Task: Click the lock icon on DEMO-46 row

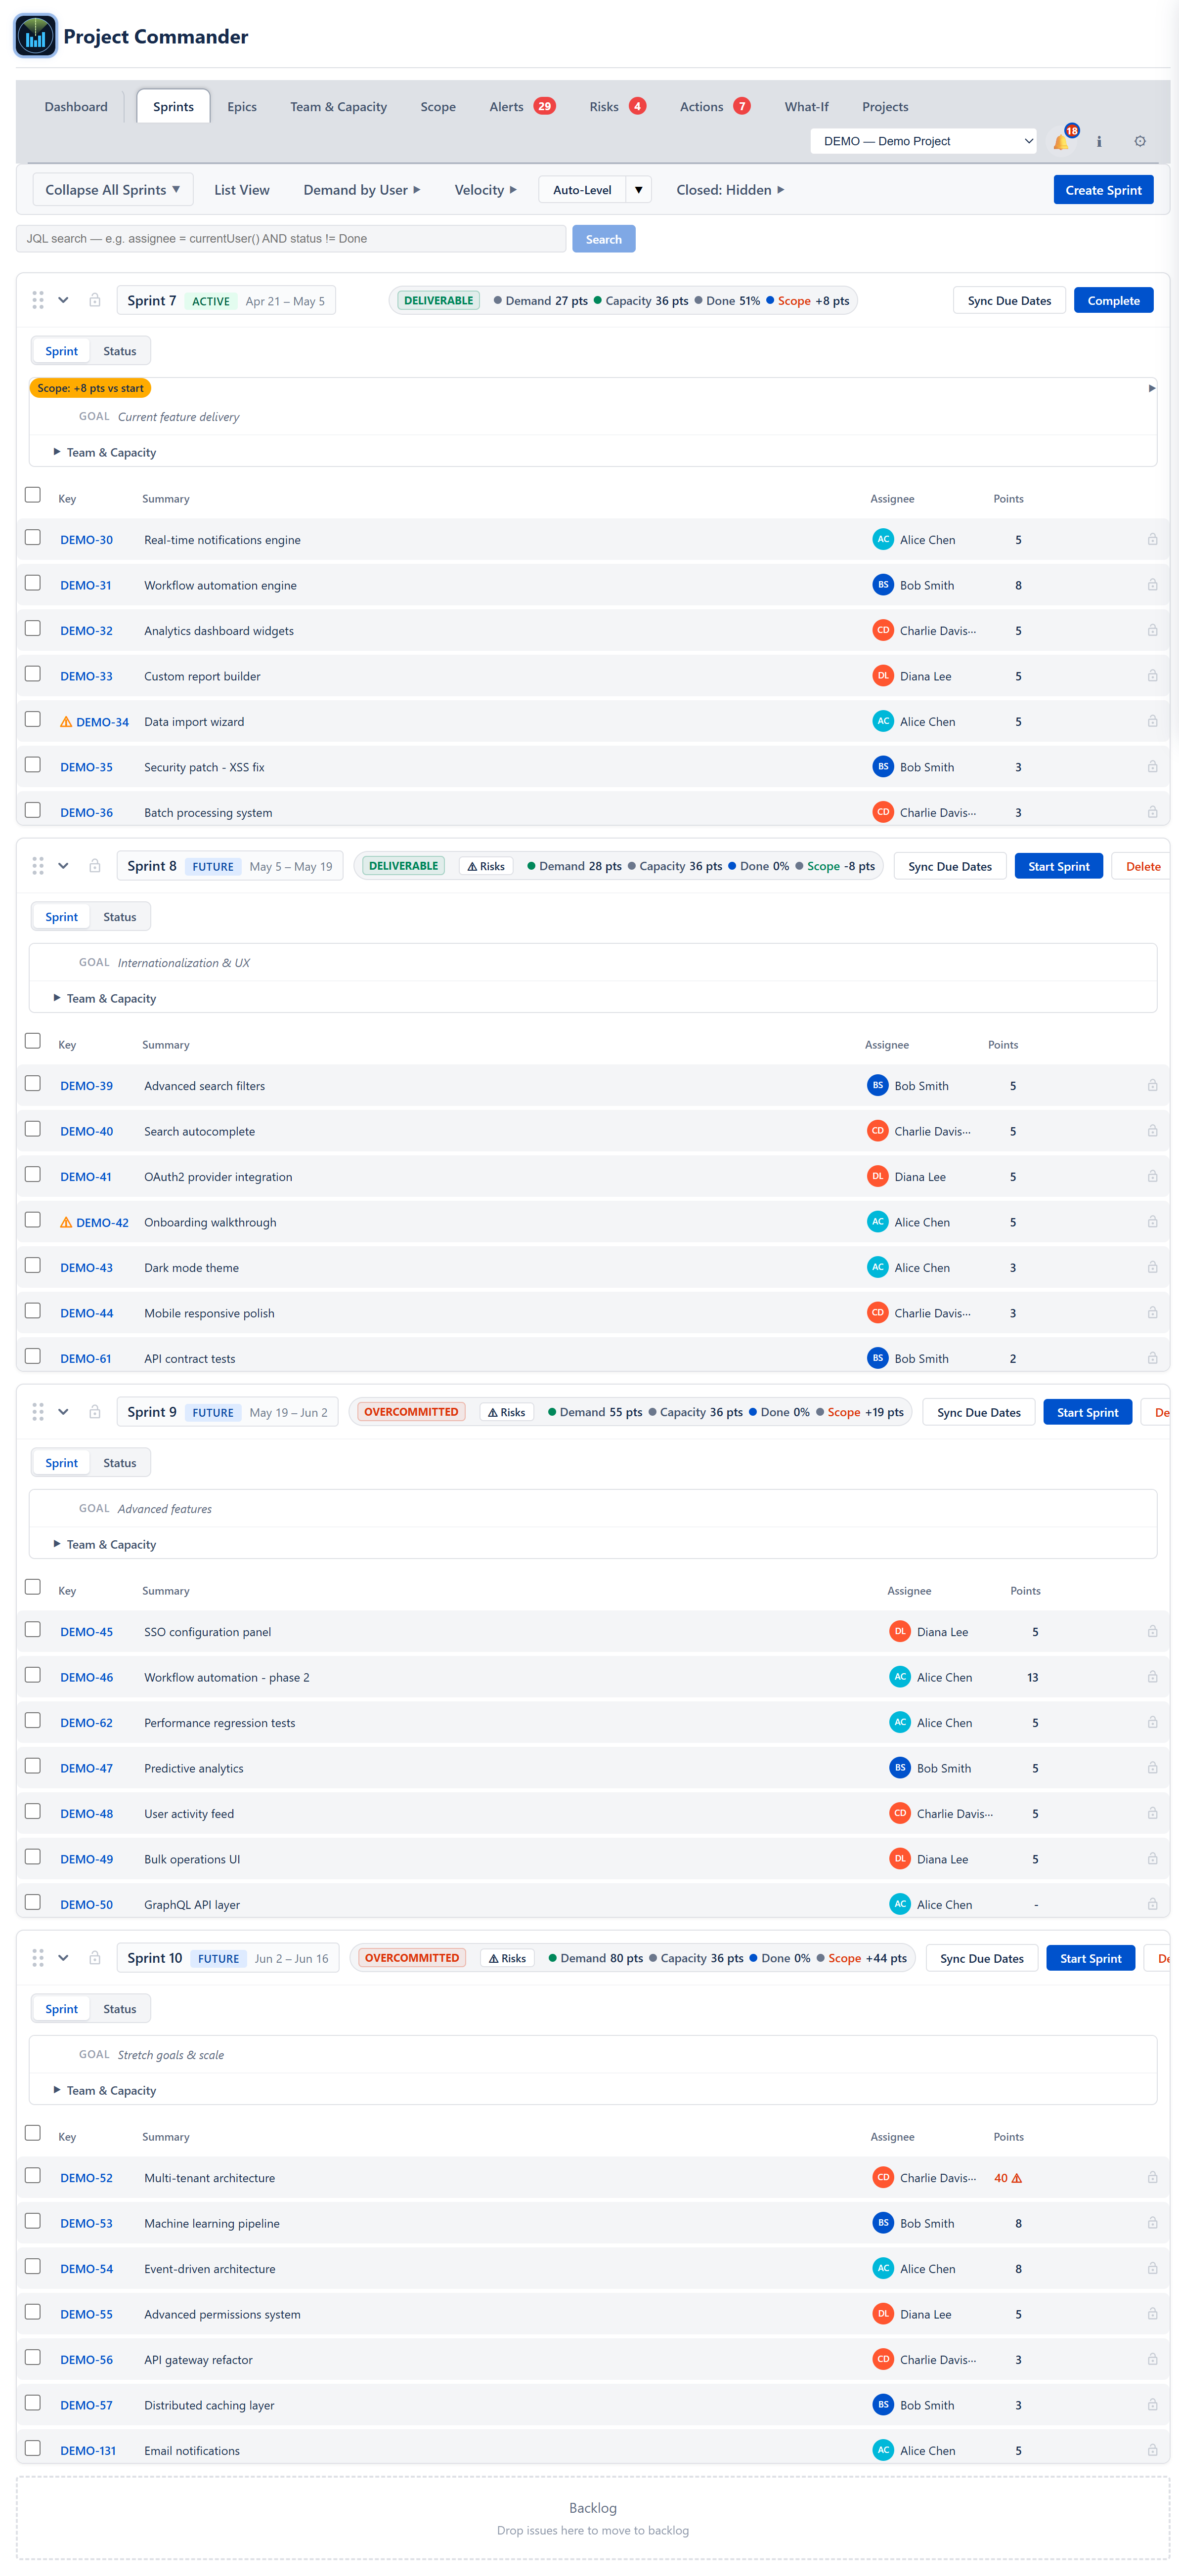Action: [1152, 1677]
